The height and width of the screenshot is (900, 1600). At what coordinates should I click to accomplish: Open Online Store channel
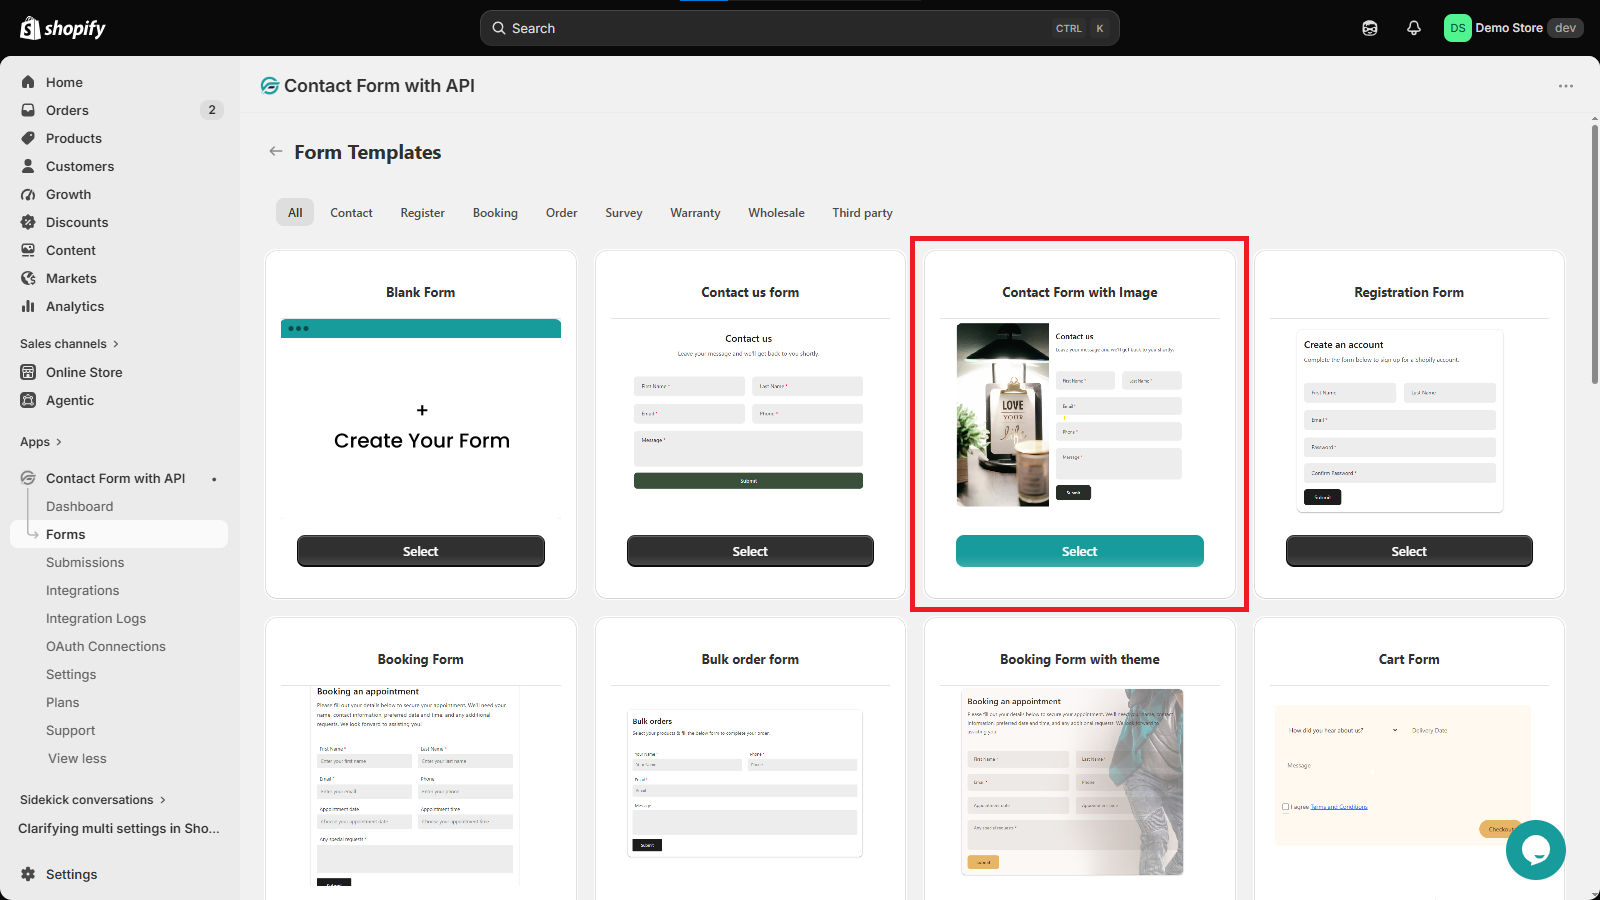pos(84,372)
